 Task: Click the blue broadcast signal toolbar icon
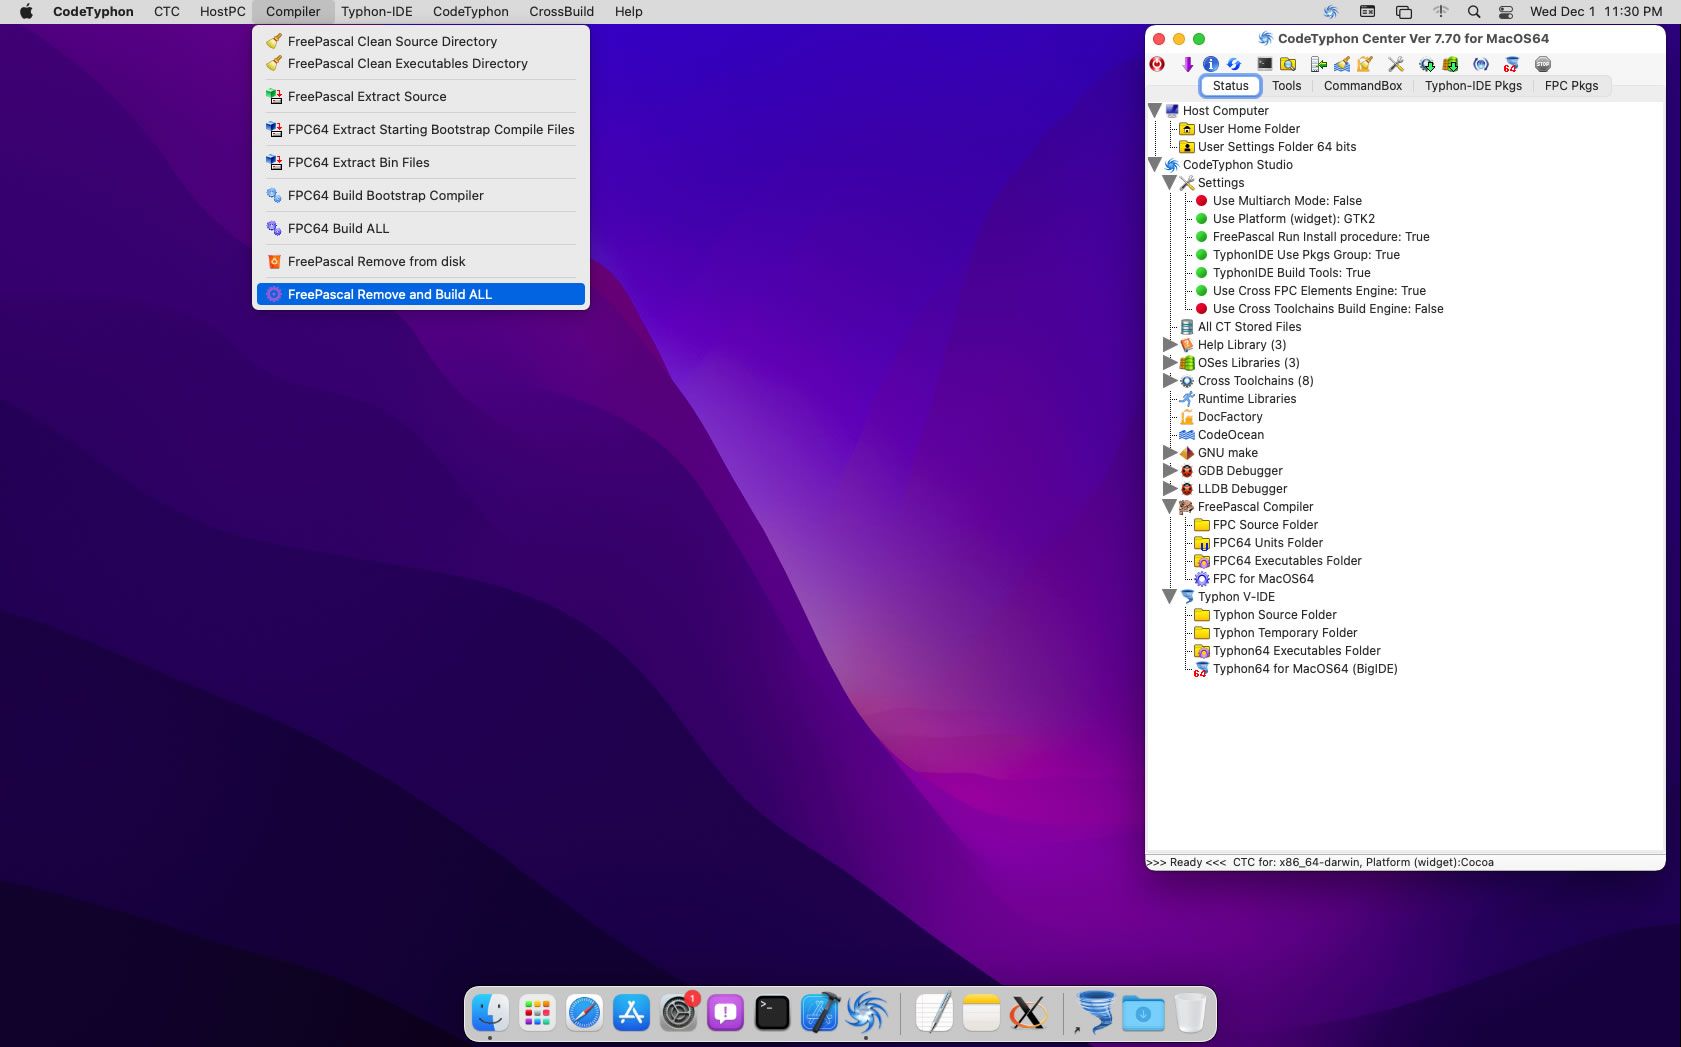click(x=1481, y=64)
